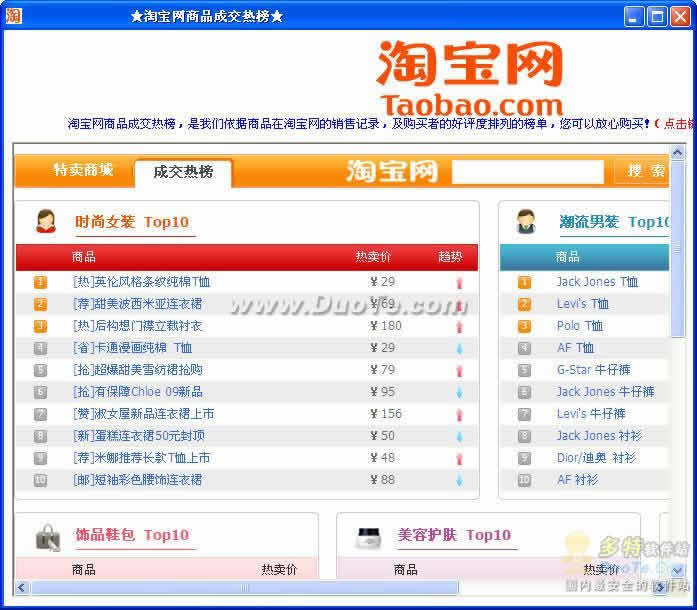697x610 pixels.
Task: Open 时尚女装 Top10 heading
Action: click(132, 222)
